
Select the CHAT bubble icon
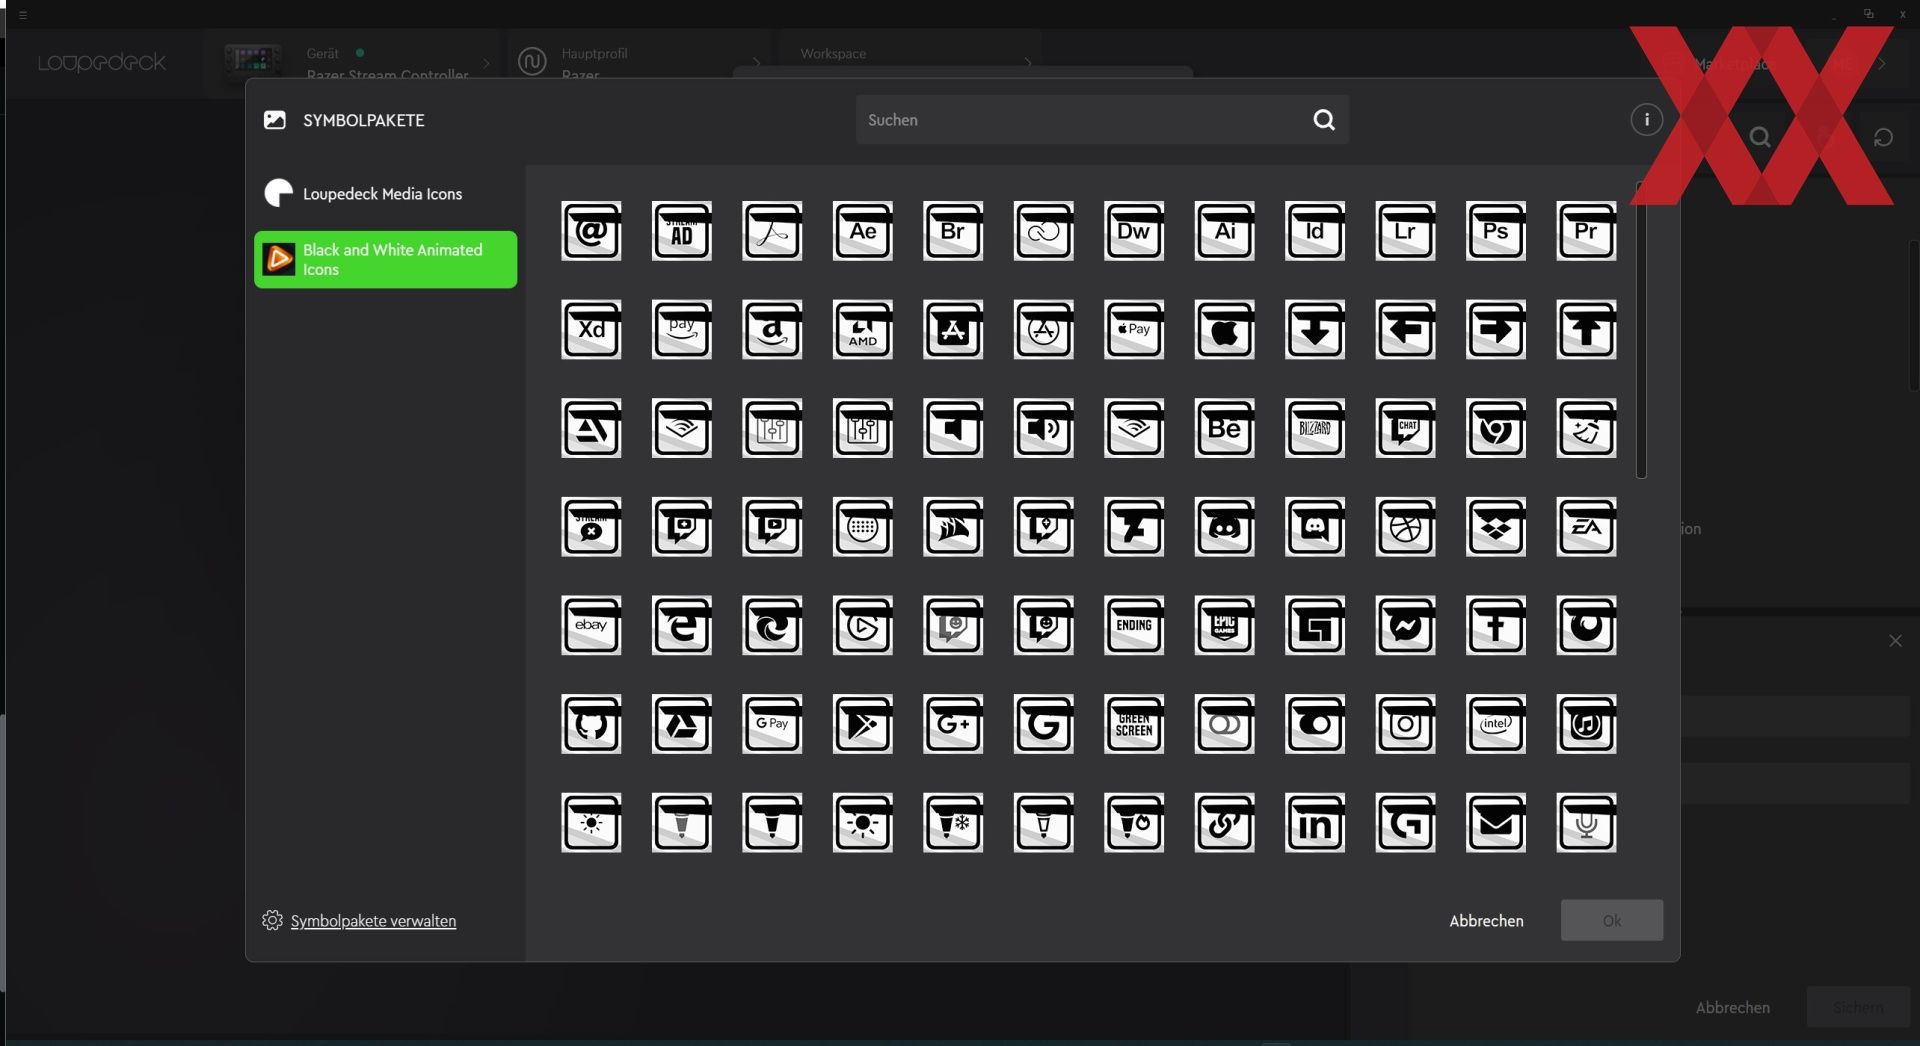pos(1406,428)
